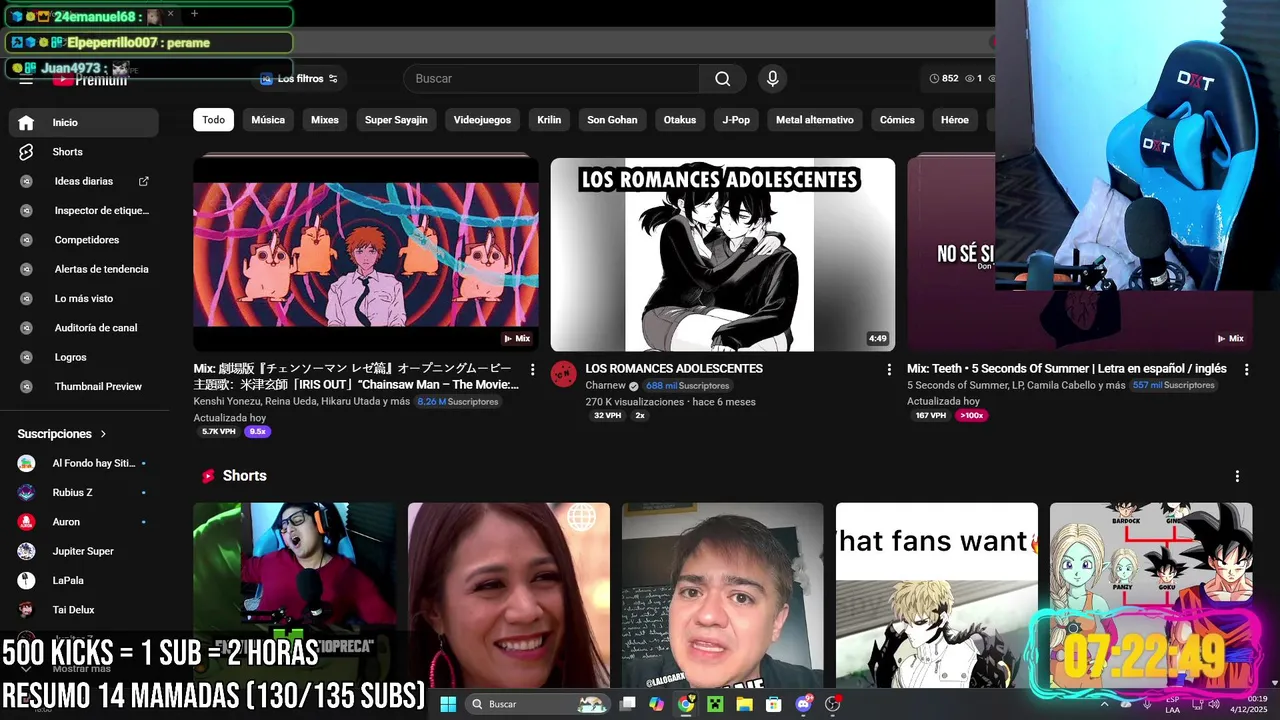Click the Rubius Z channel avatar
This screenshot has height=720, width=1280.
[x=27, y=492]
